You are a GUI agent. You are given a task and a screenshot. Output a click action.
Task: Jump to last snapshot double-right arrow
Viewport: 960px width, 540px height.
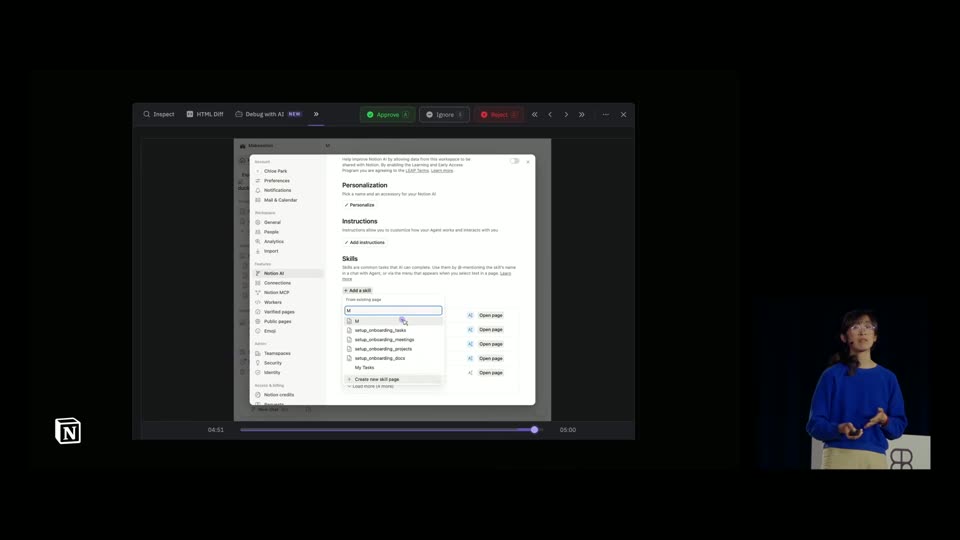tap(582, 114)
